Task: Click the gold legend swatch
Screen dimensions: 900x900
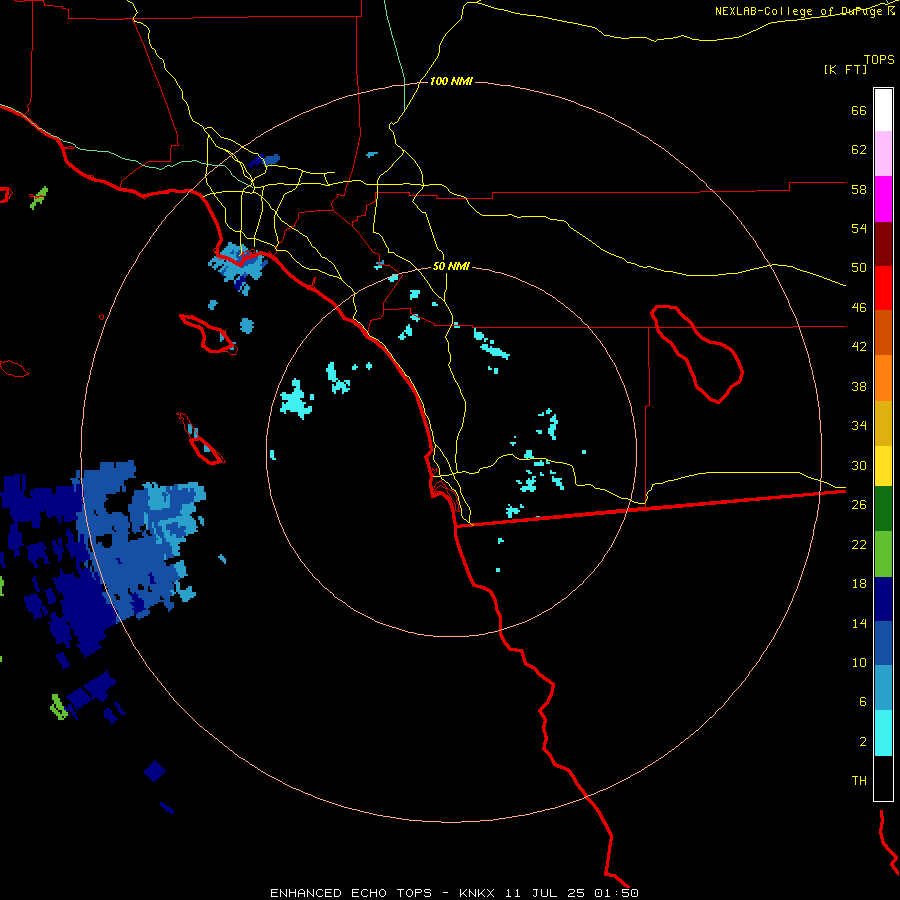Action: click(883, 423)
